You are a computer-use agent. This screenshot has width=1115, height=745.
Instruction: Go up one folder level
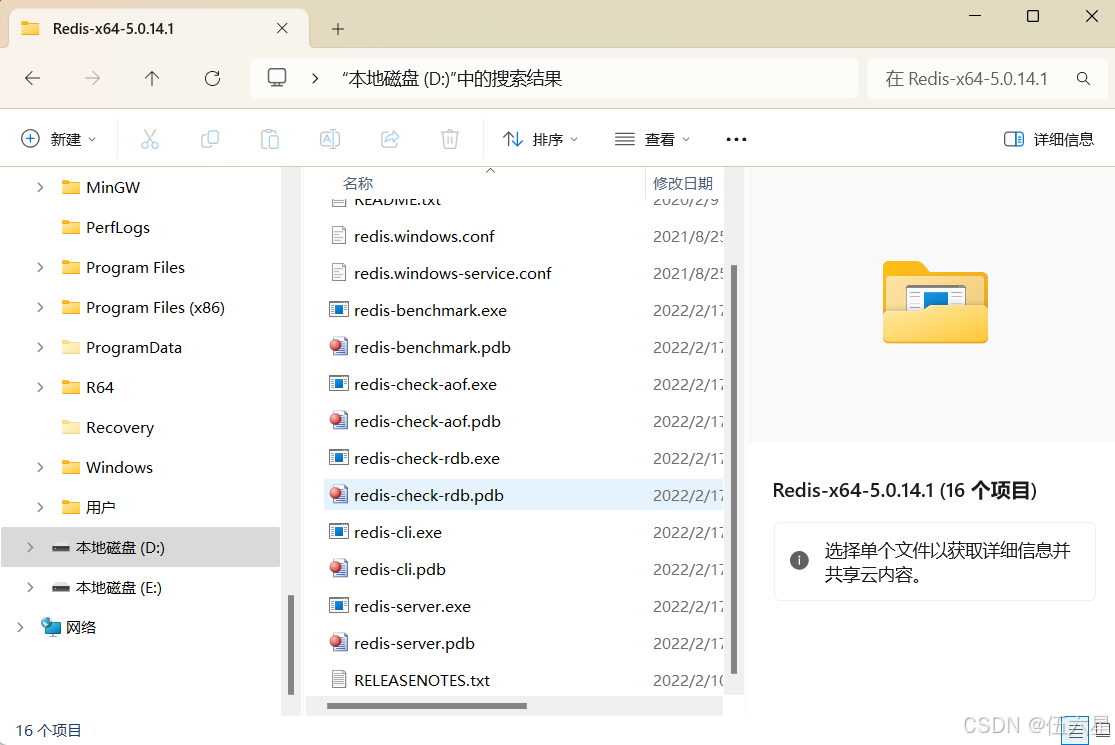pyautogui.click(x=152, y=78)
